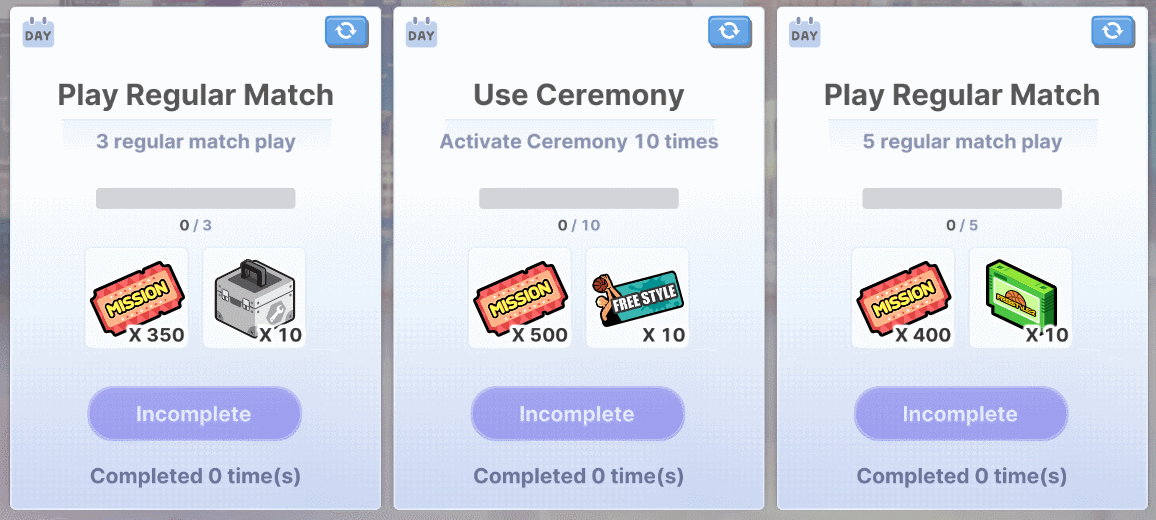The height and width of the screenshot is (520, 1156).
Task: Select the Mission ticket X 500 reward
Action: point(520,298)
